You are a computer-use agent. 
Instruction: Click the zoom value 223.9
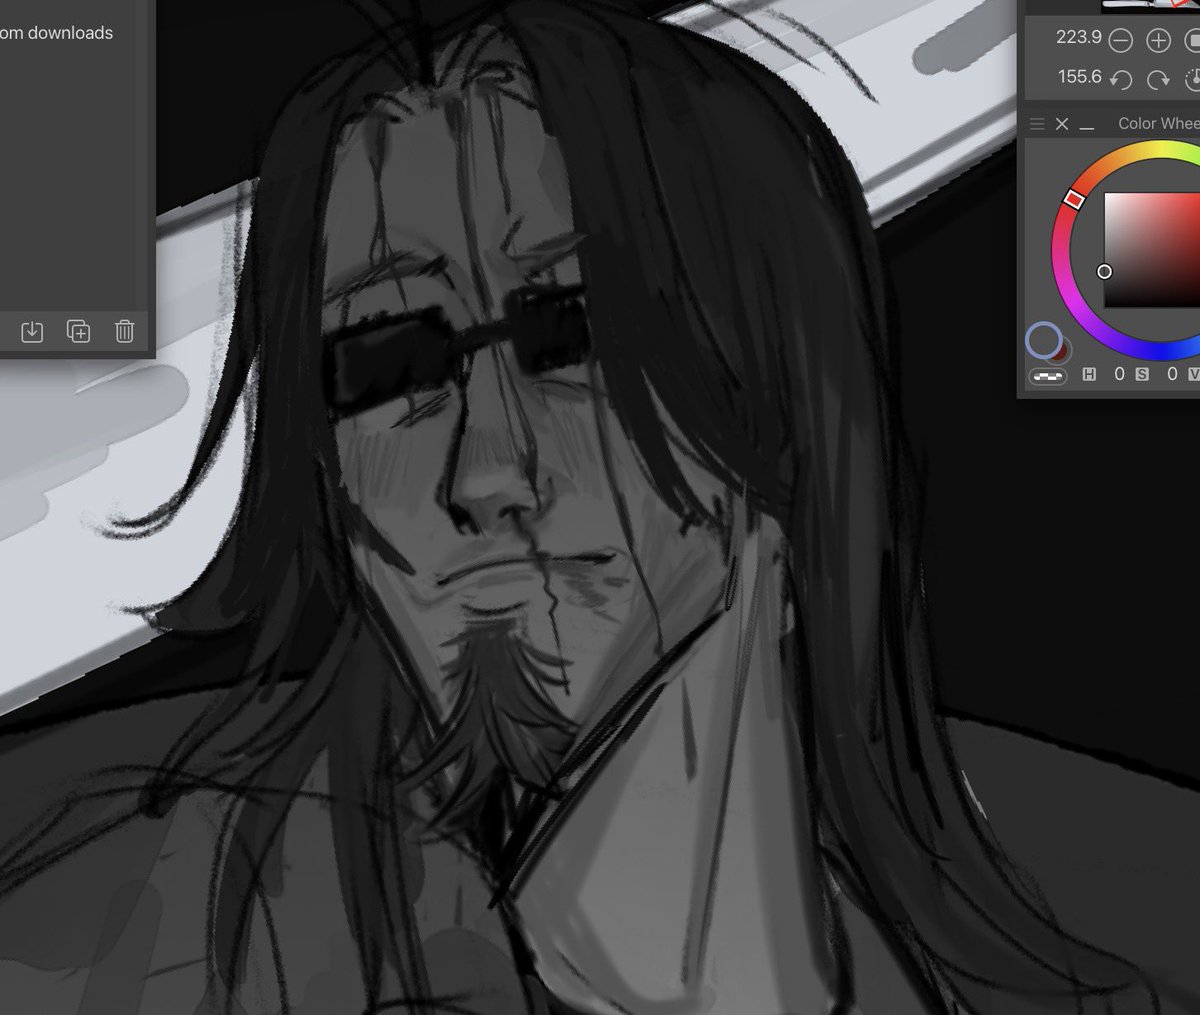1078,38
